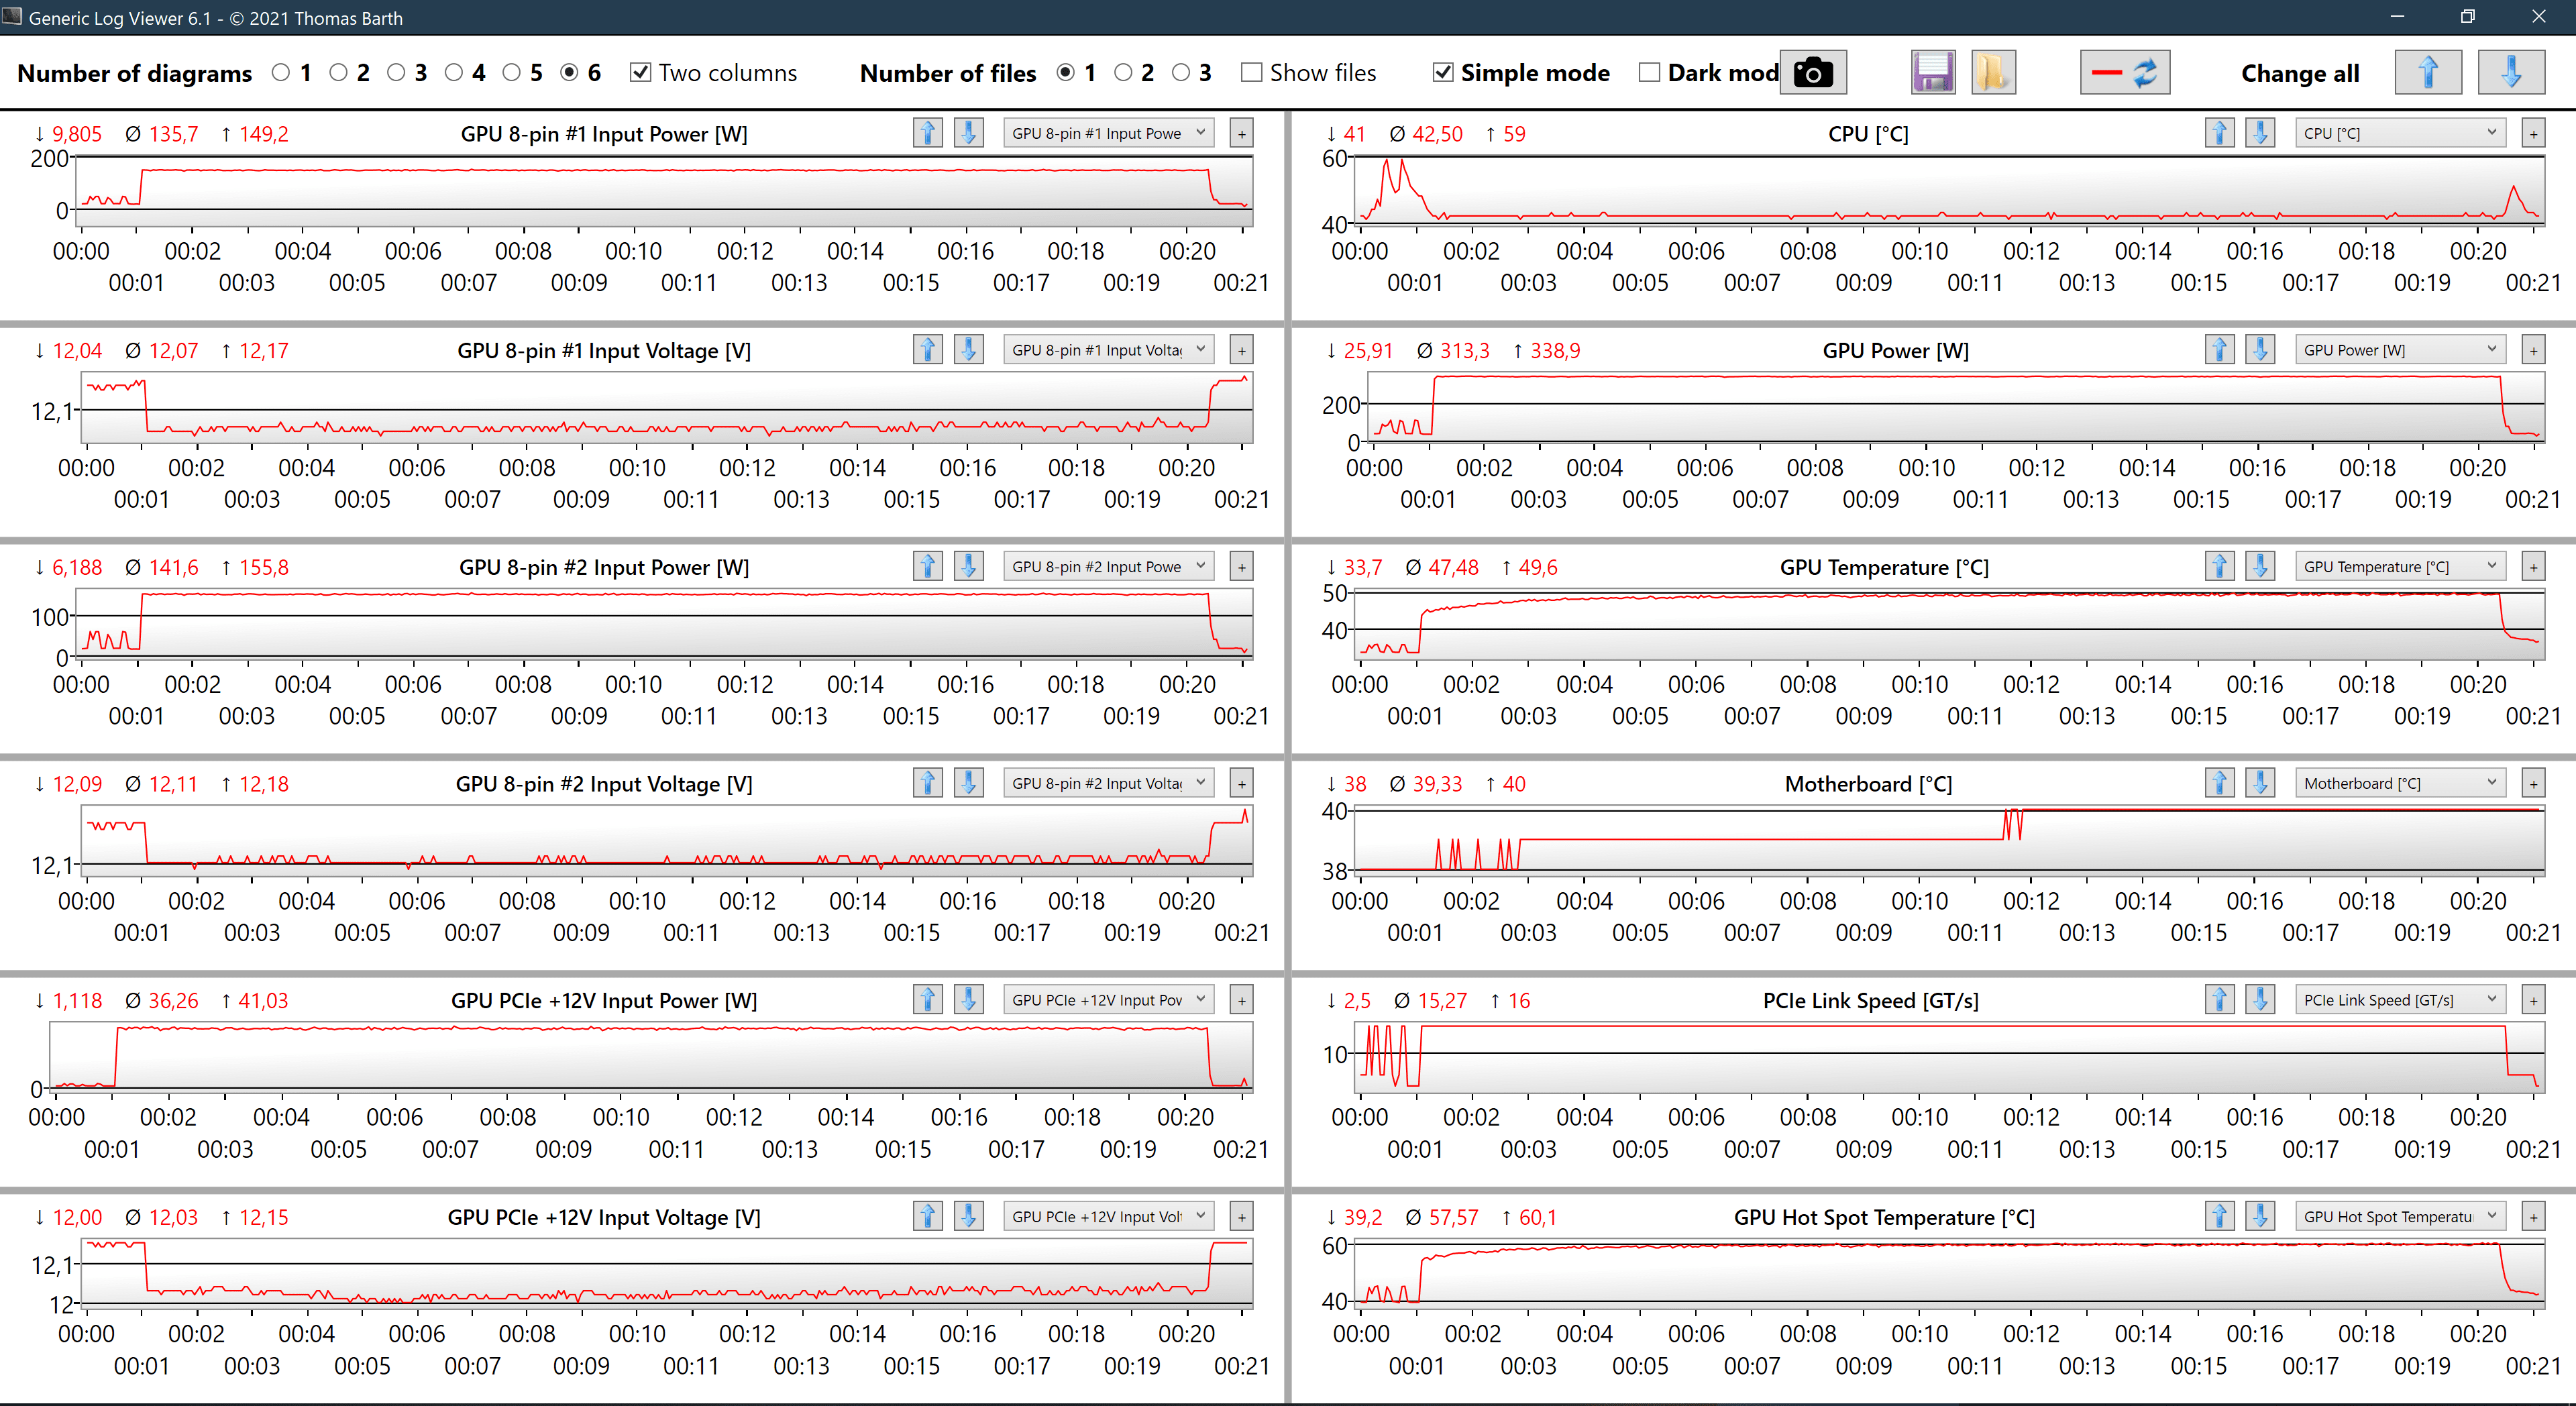Click plus button beside GPU PCIe +12V Input Voltage dropdown
The height and width of the screenshot is (1406, 2576).
click(x=1241, y=1216)
